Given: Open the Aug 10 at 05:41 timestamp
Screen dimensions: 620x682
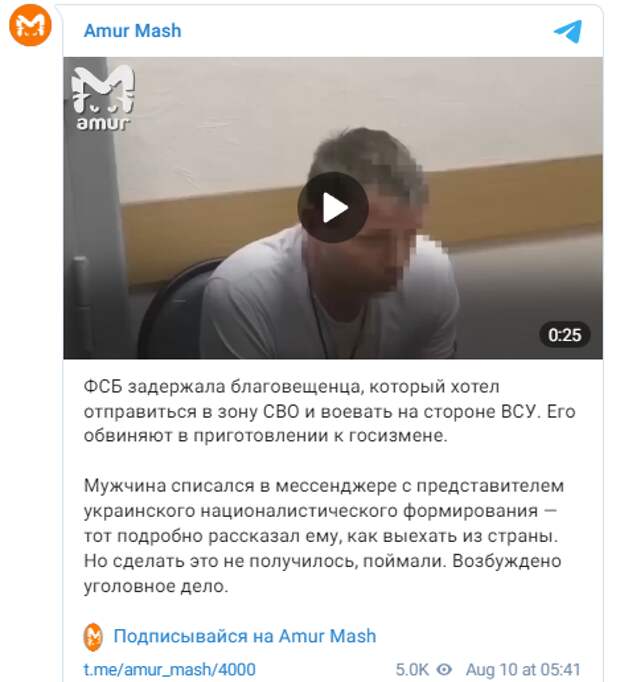Looking at the screenshot, I should tap(523, 669).
